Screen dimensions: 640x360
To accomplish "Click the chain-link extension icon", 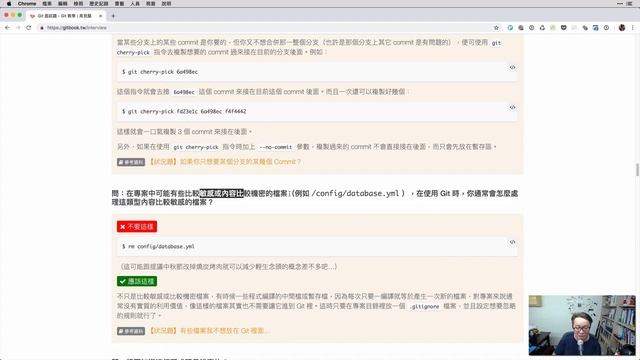I will click(x=585, y=28).
